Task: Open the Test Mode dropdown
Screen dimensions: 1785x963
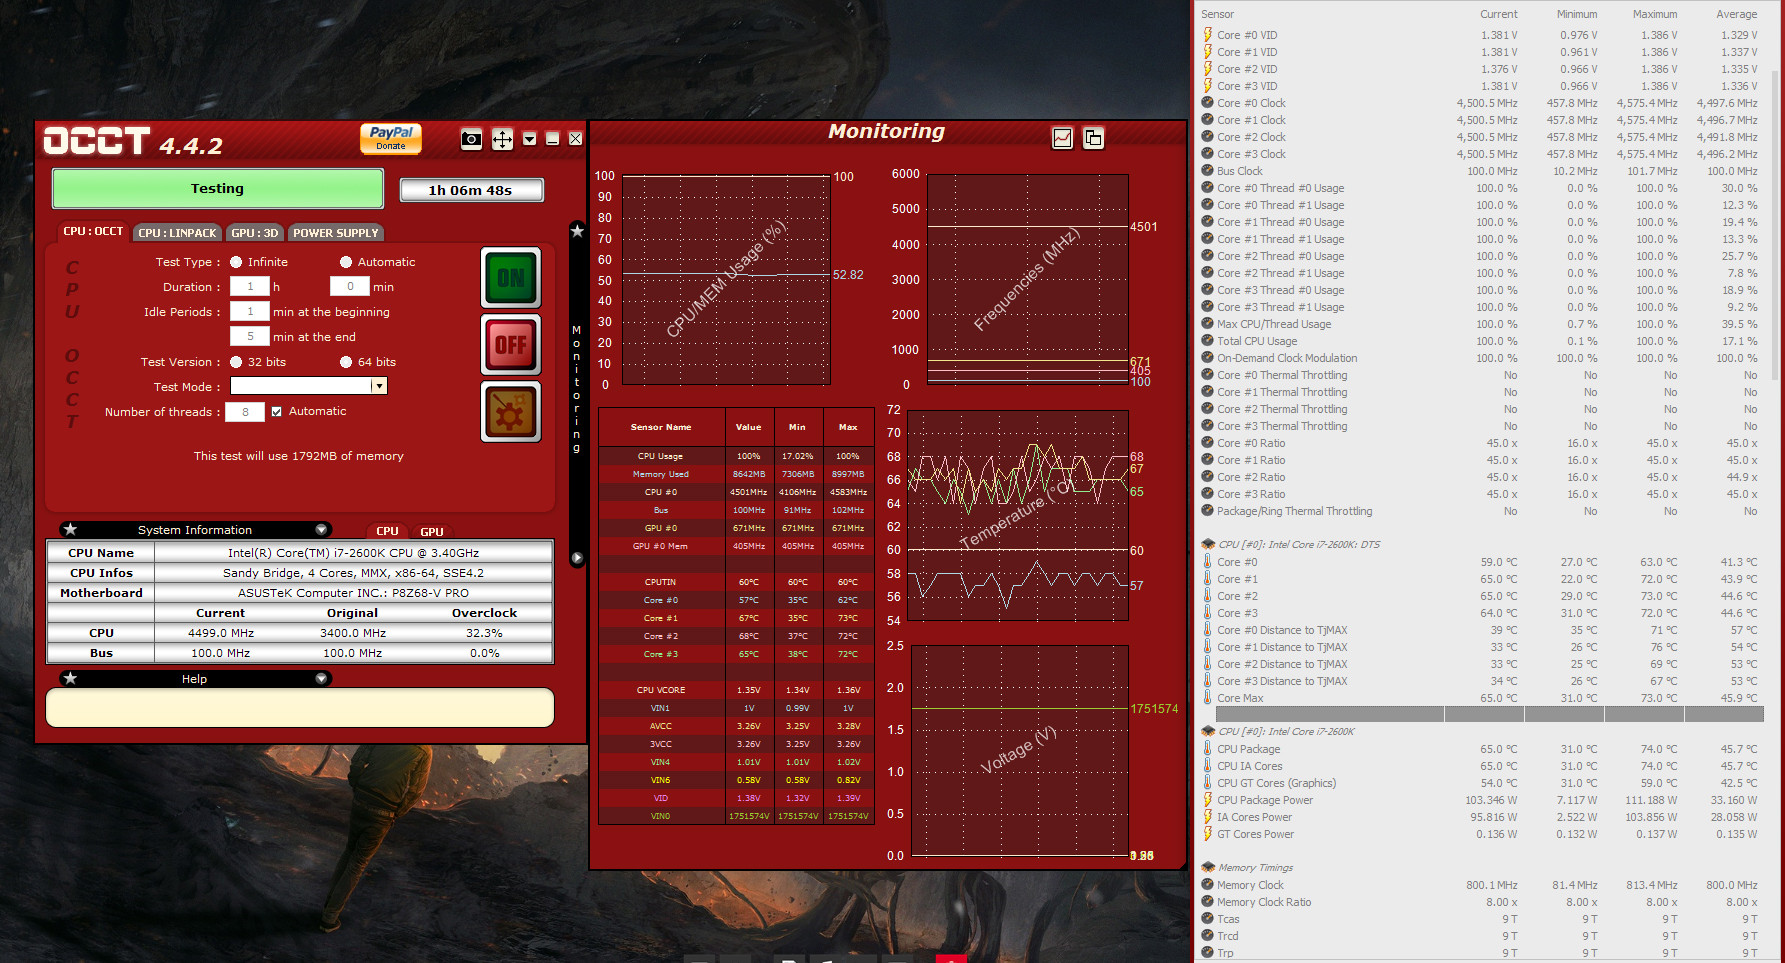Action: coord(378,386)
